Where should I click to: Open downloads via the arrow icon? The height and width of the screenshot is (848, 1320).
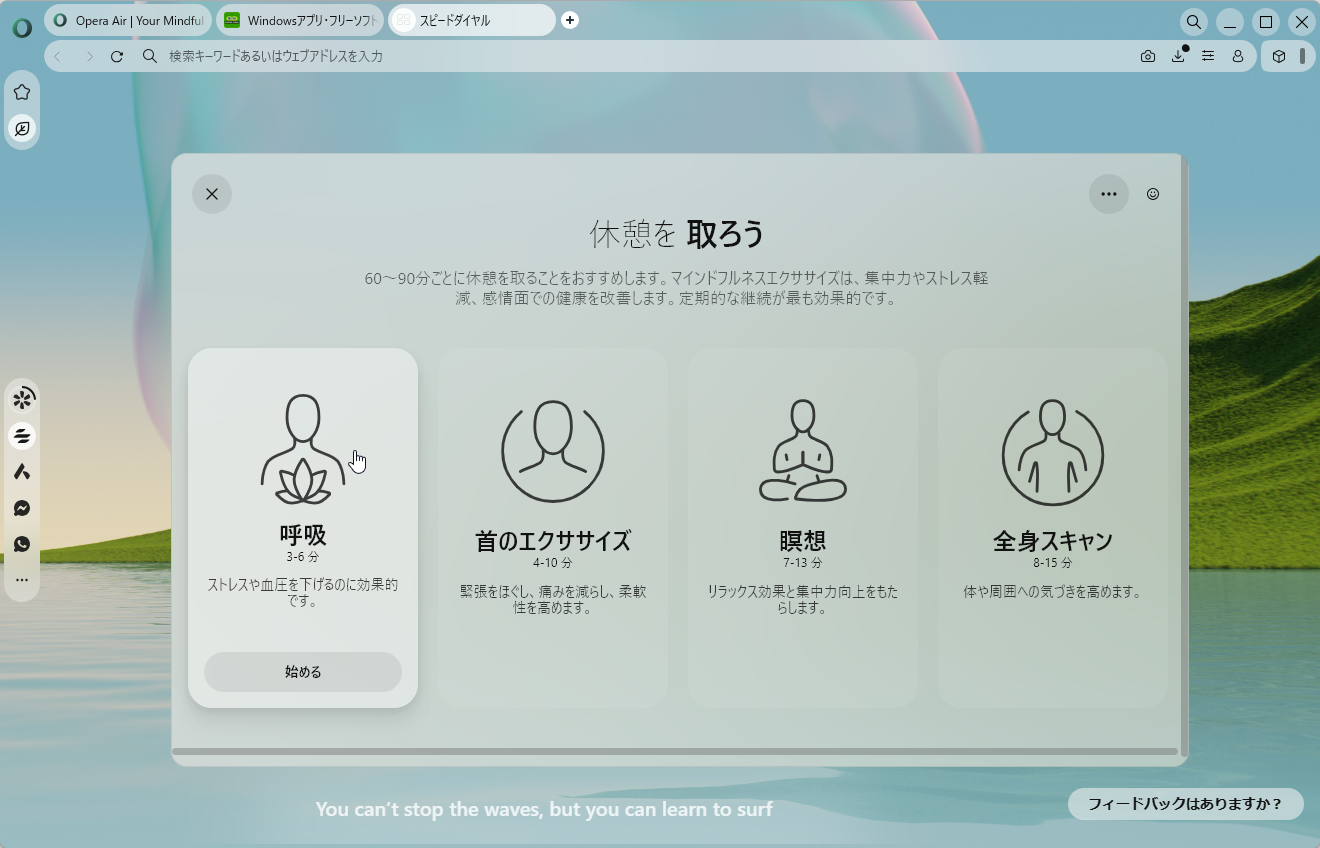[1178, 56]
